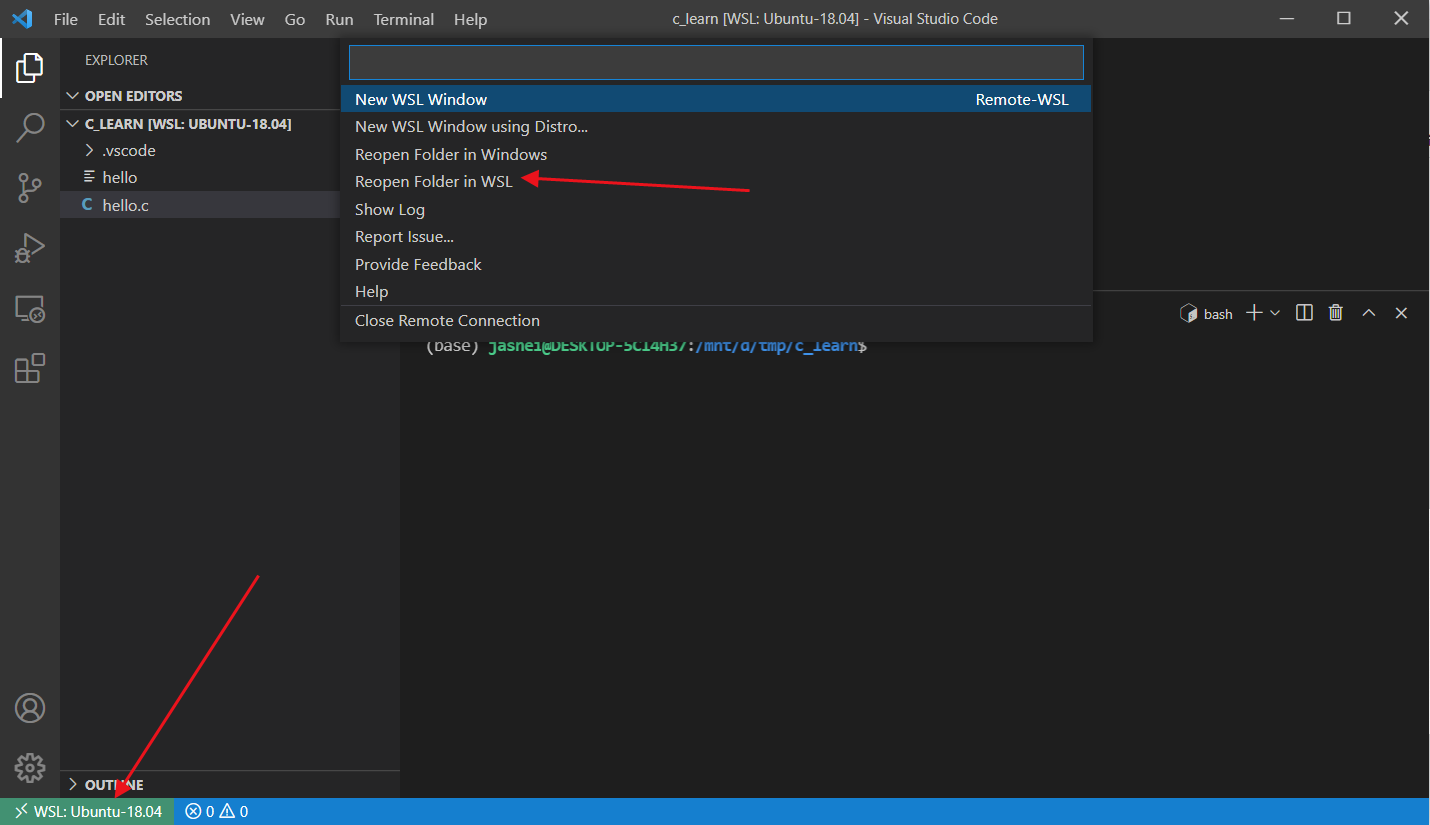Open the Run and Debug view icon
The height and width of the screenshot is (825, 1430).
tap(30, 247)
